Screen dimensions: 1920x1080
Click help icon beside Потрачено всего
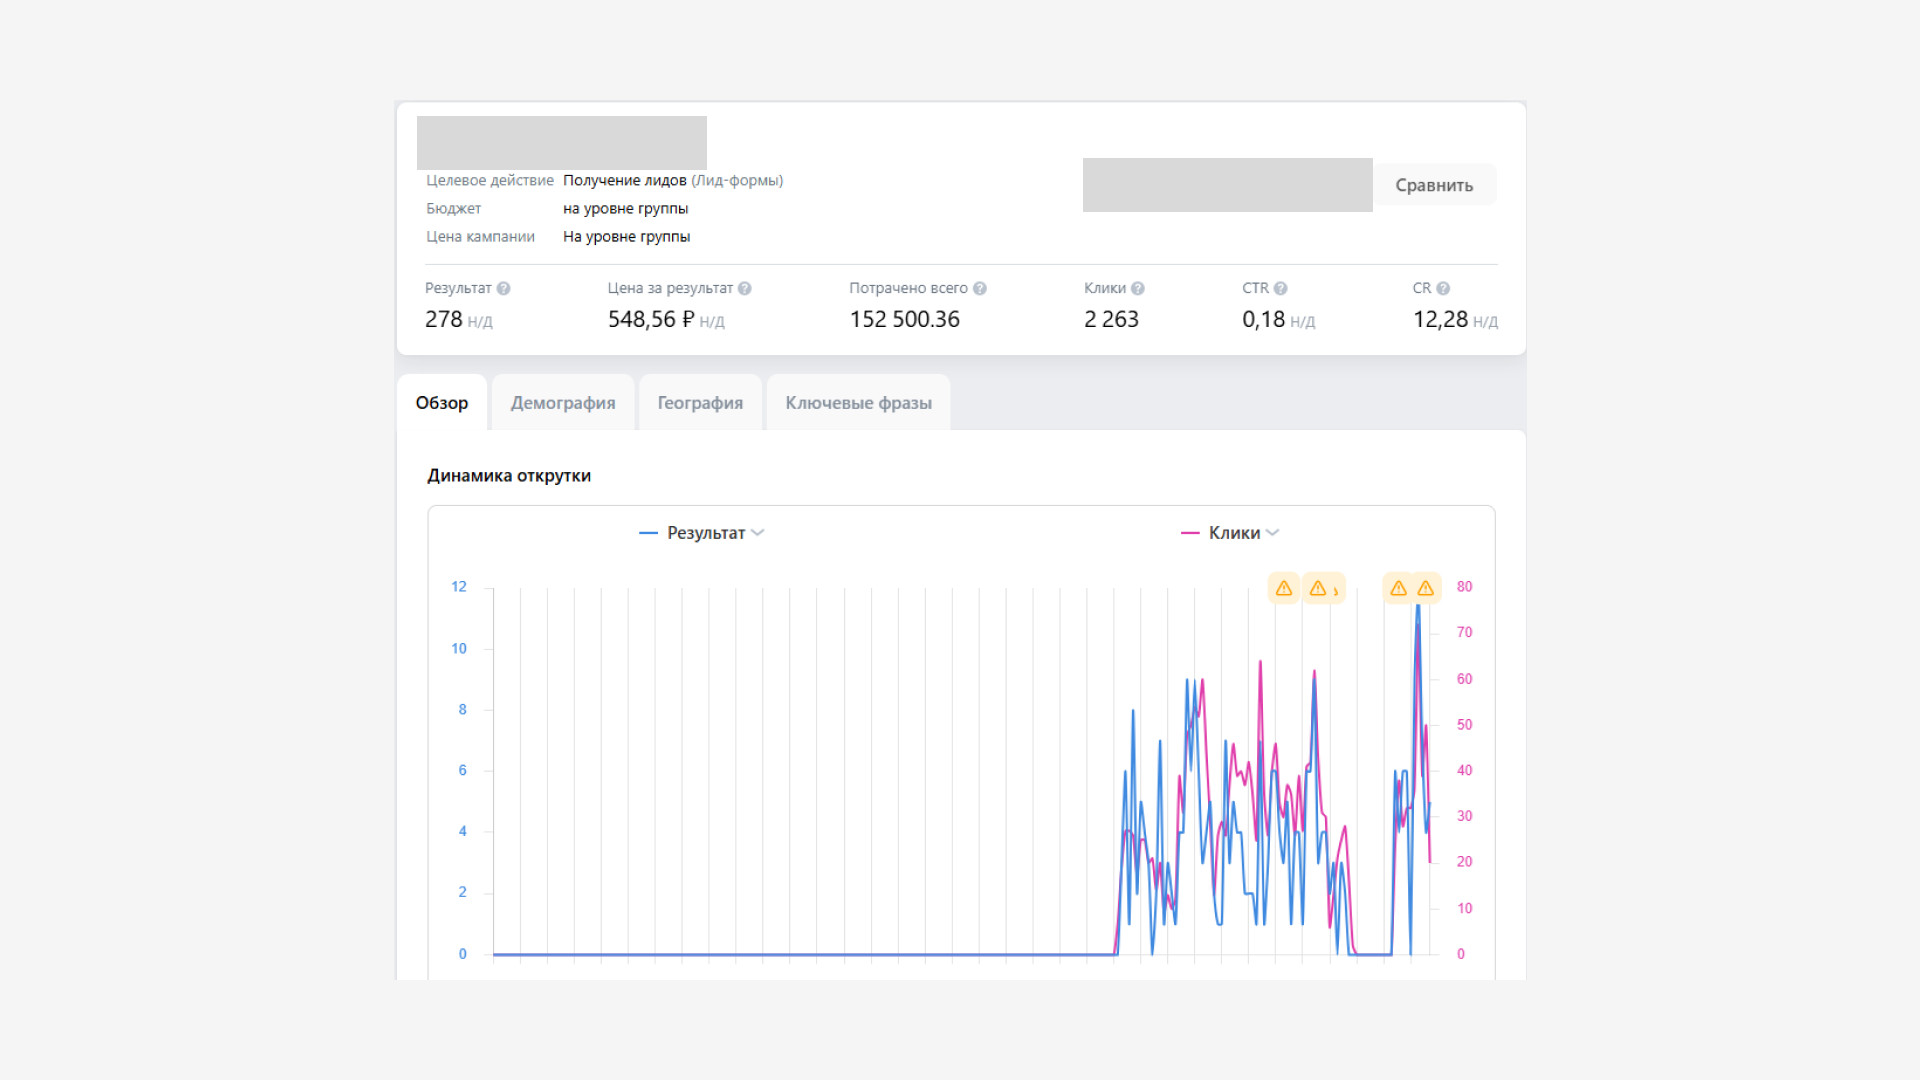point(980,289)
